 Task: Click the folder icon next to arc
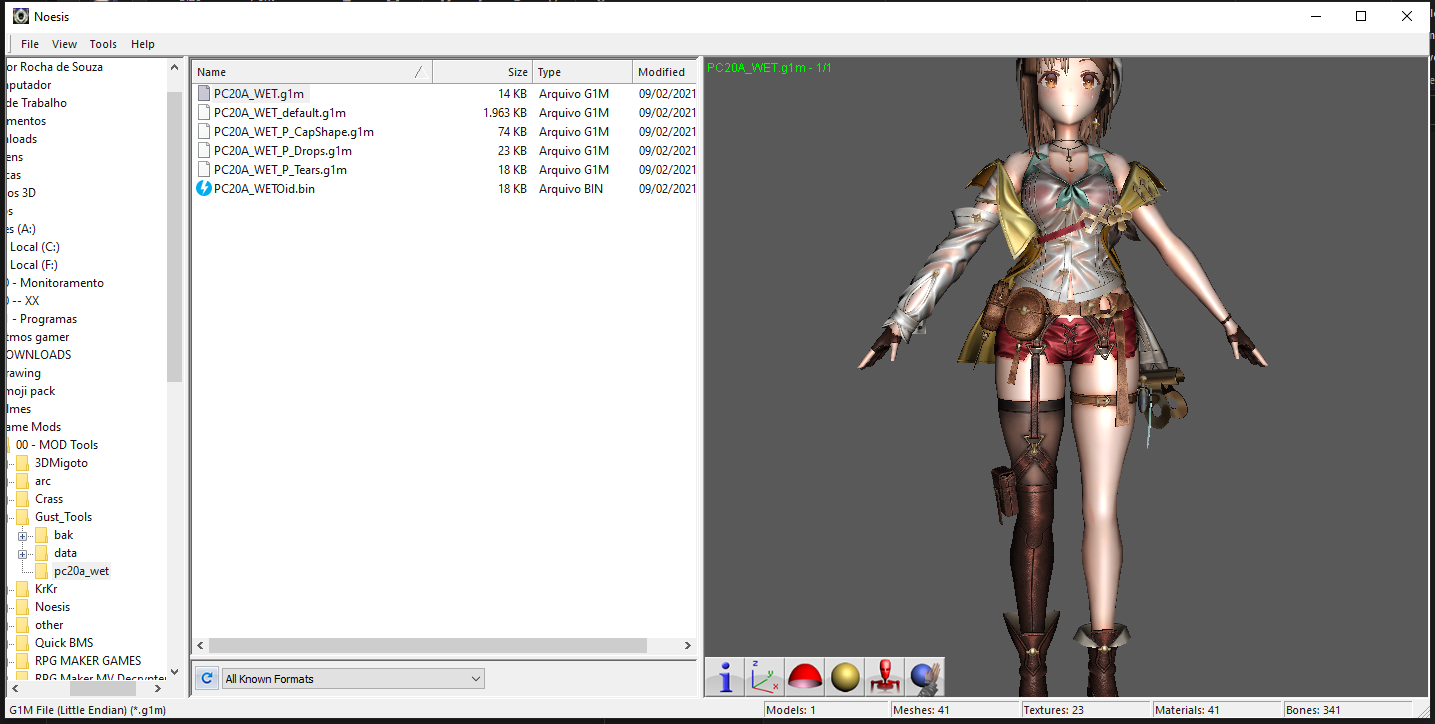(x=23, y=481)
